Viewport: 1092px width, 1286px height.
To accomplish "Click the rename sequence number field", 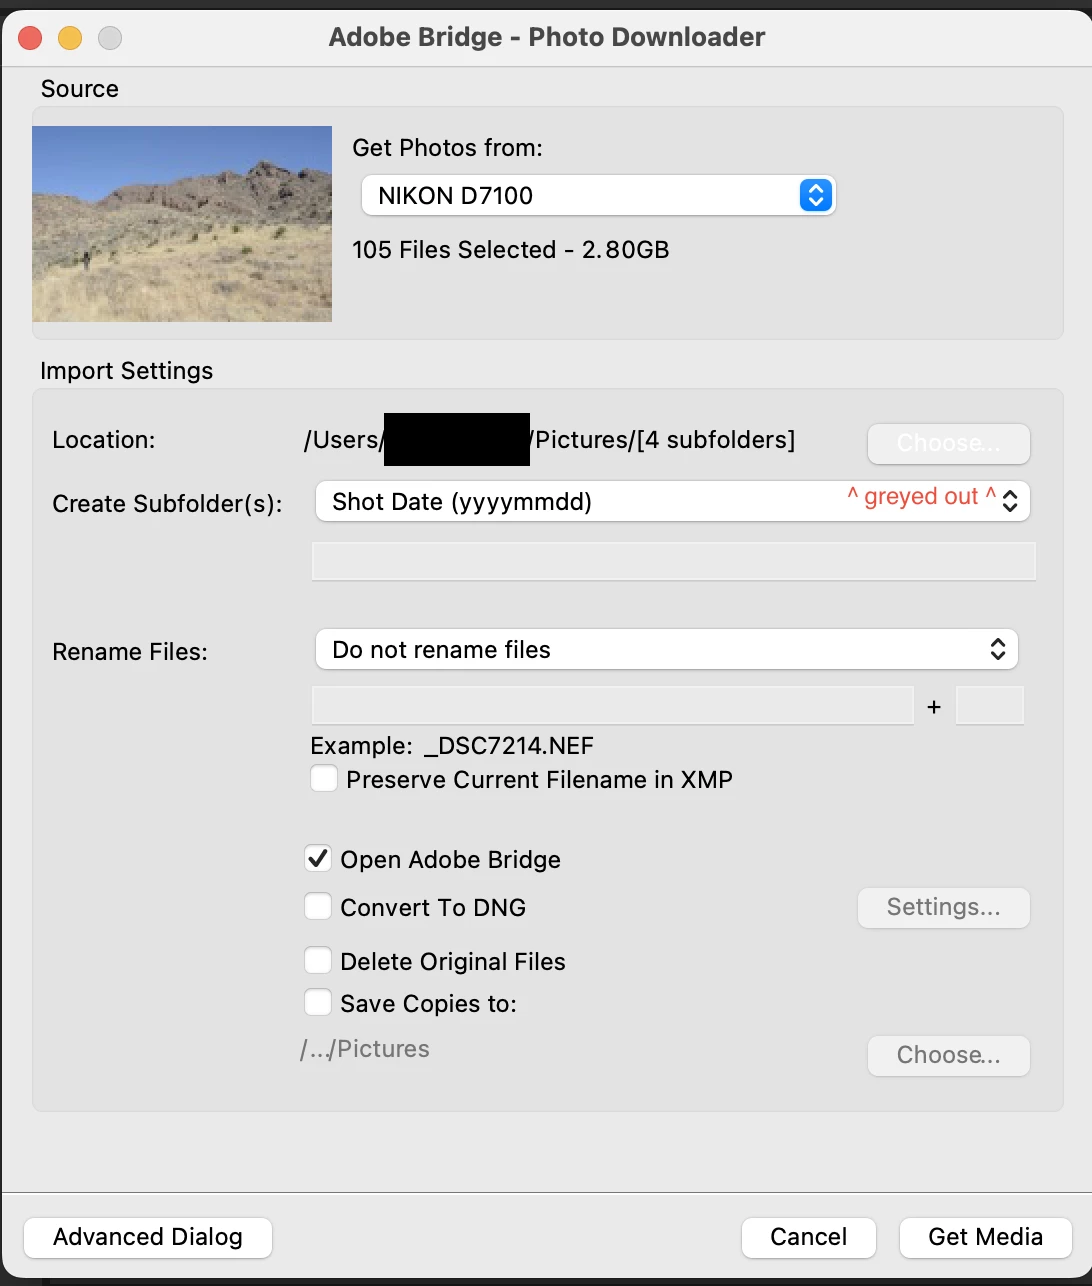I will pos(990,705).
